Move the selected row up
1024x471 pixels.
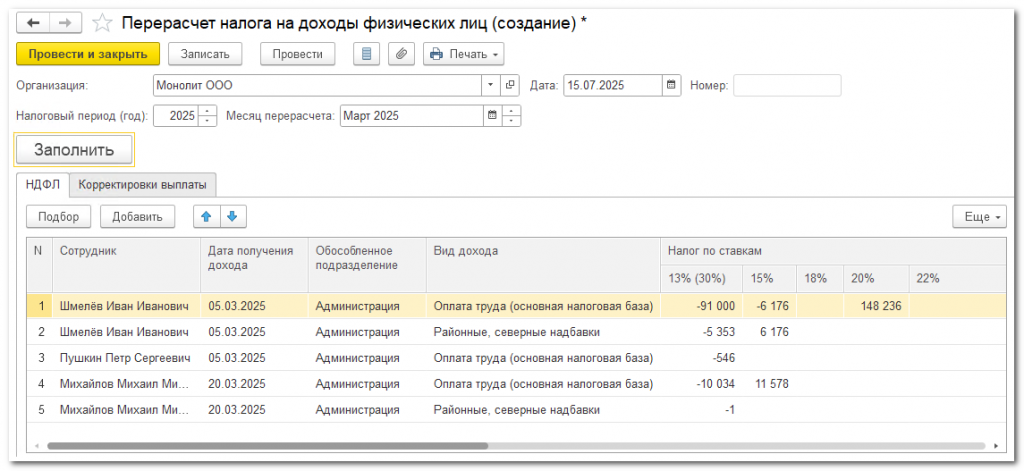click(x=207, y=217)
